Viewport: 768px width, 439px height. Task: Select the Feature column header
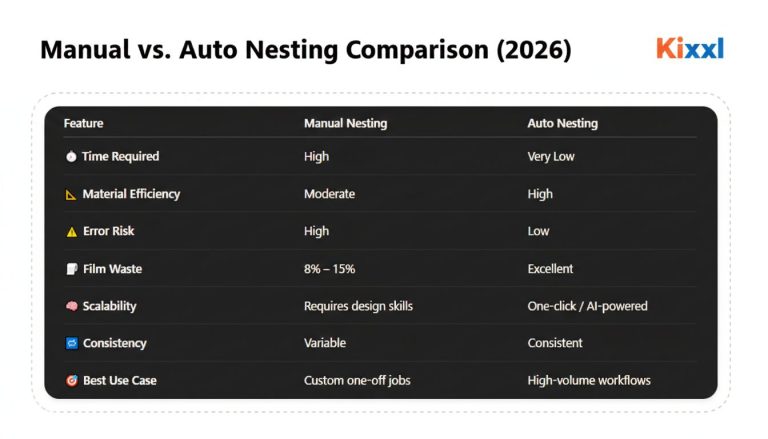[x=83, y=123]
